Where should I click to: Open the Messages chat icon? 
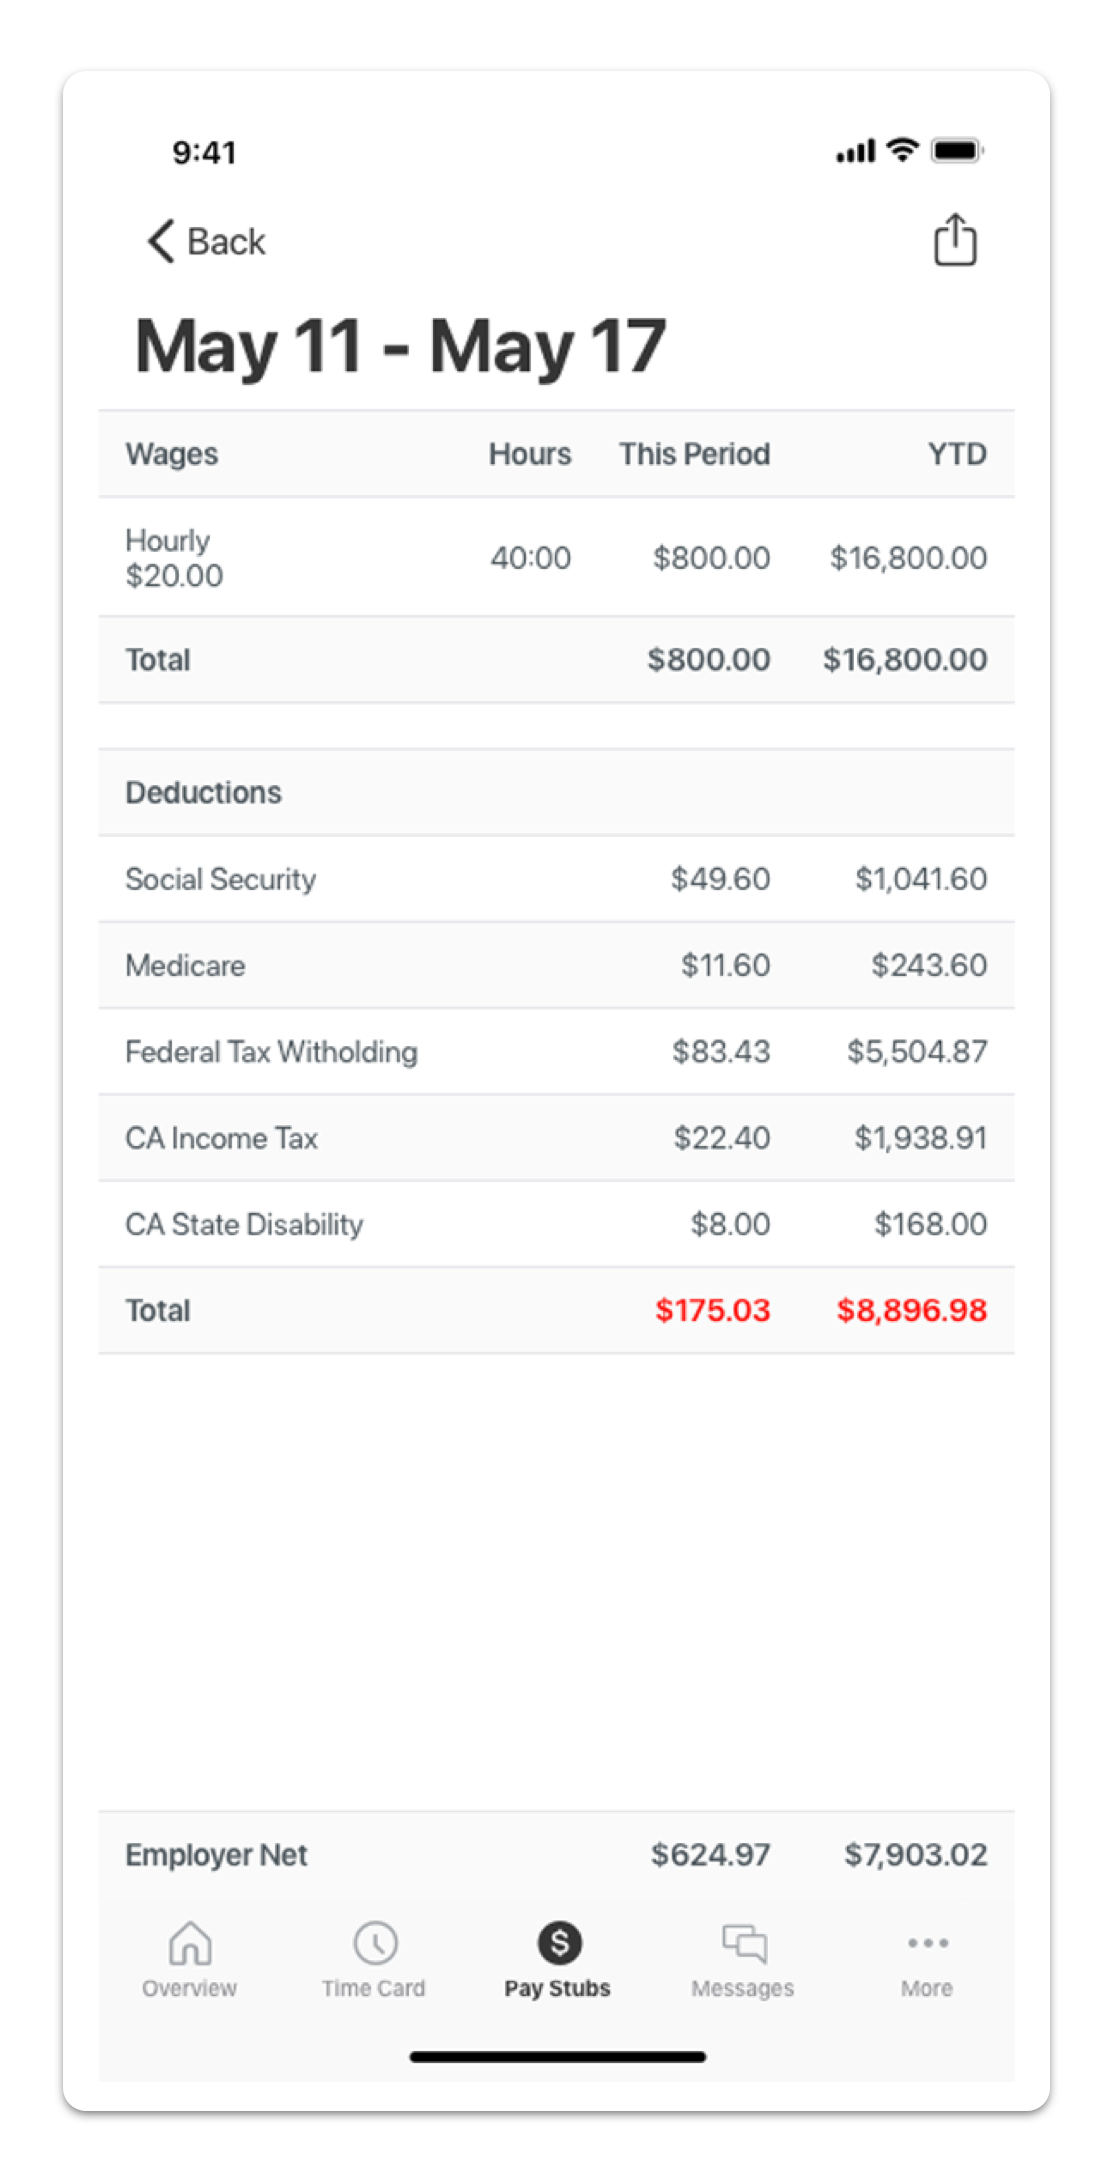click(743, 1944)
